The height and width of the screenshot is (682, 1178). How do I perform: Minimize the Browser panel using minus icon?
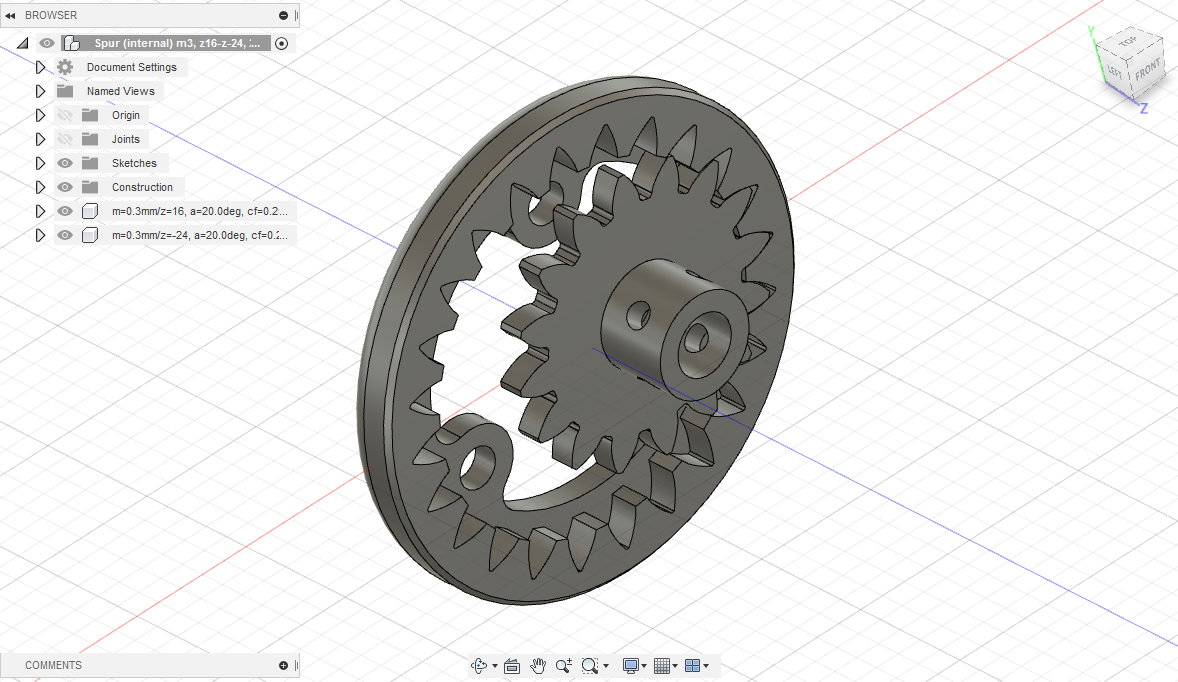coord(283,15)
